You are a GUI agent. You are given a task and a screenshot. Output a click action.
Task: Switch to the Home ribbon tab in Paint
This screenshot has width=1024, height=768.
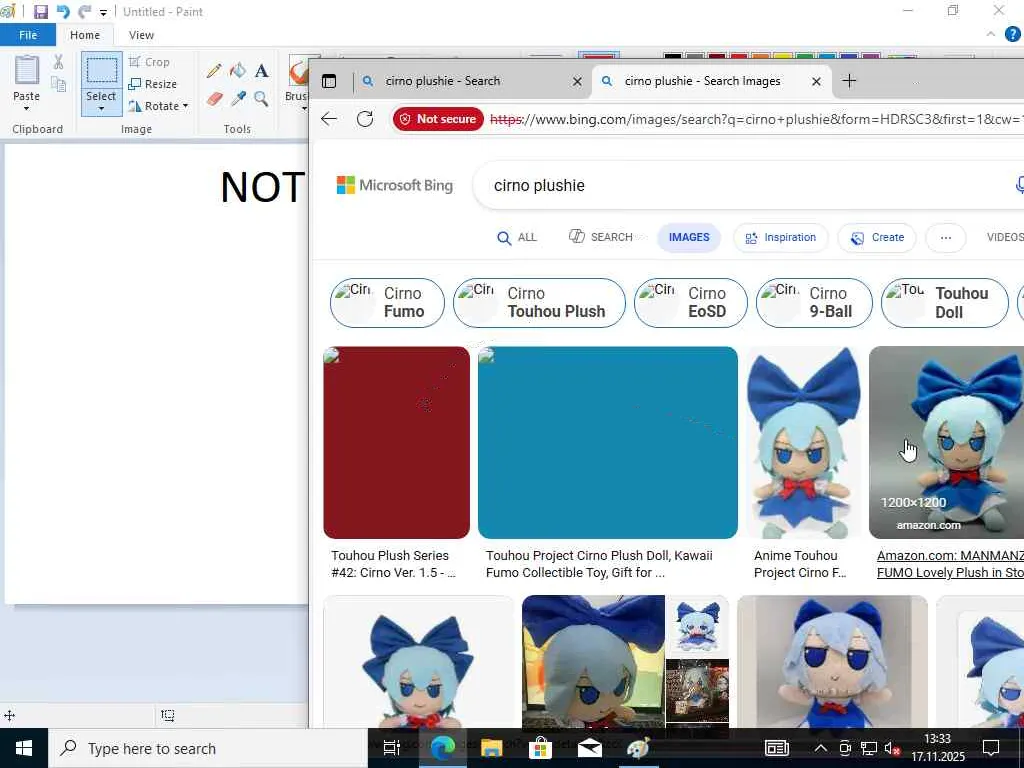(x=85, y=35)
